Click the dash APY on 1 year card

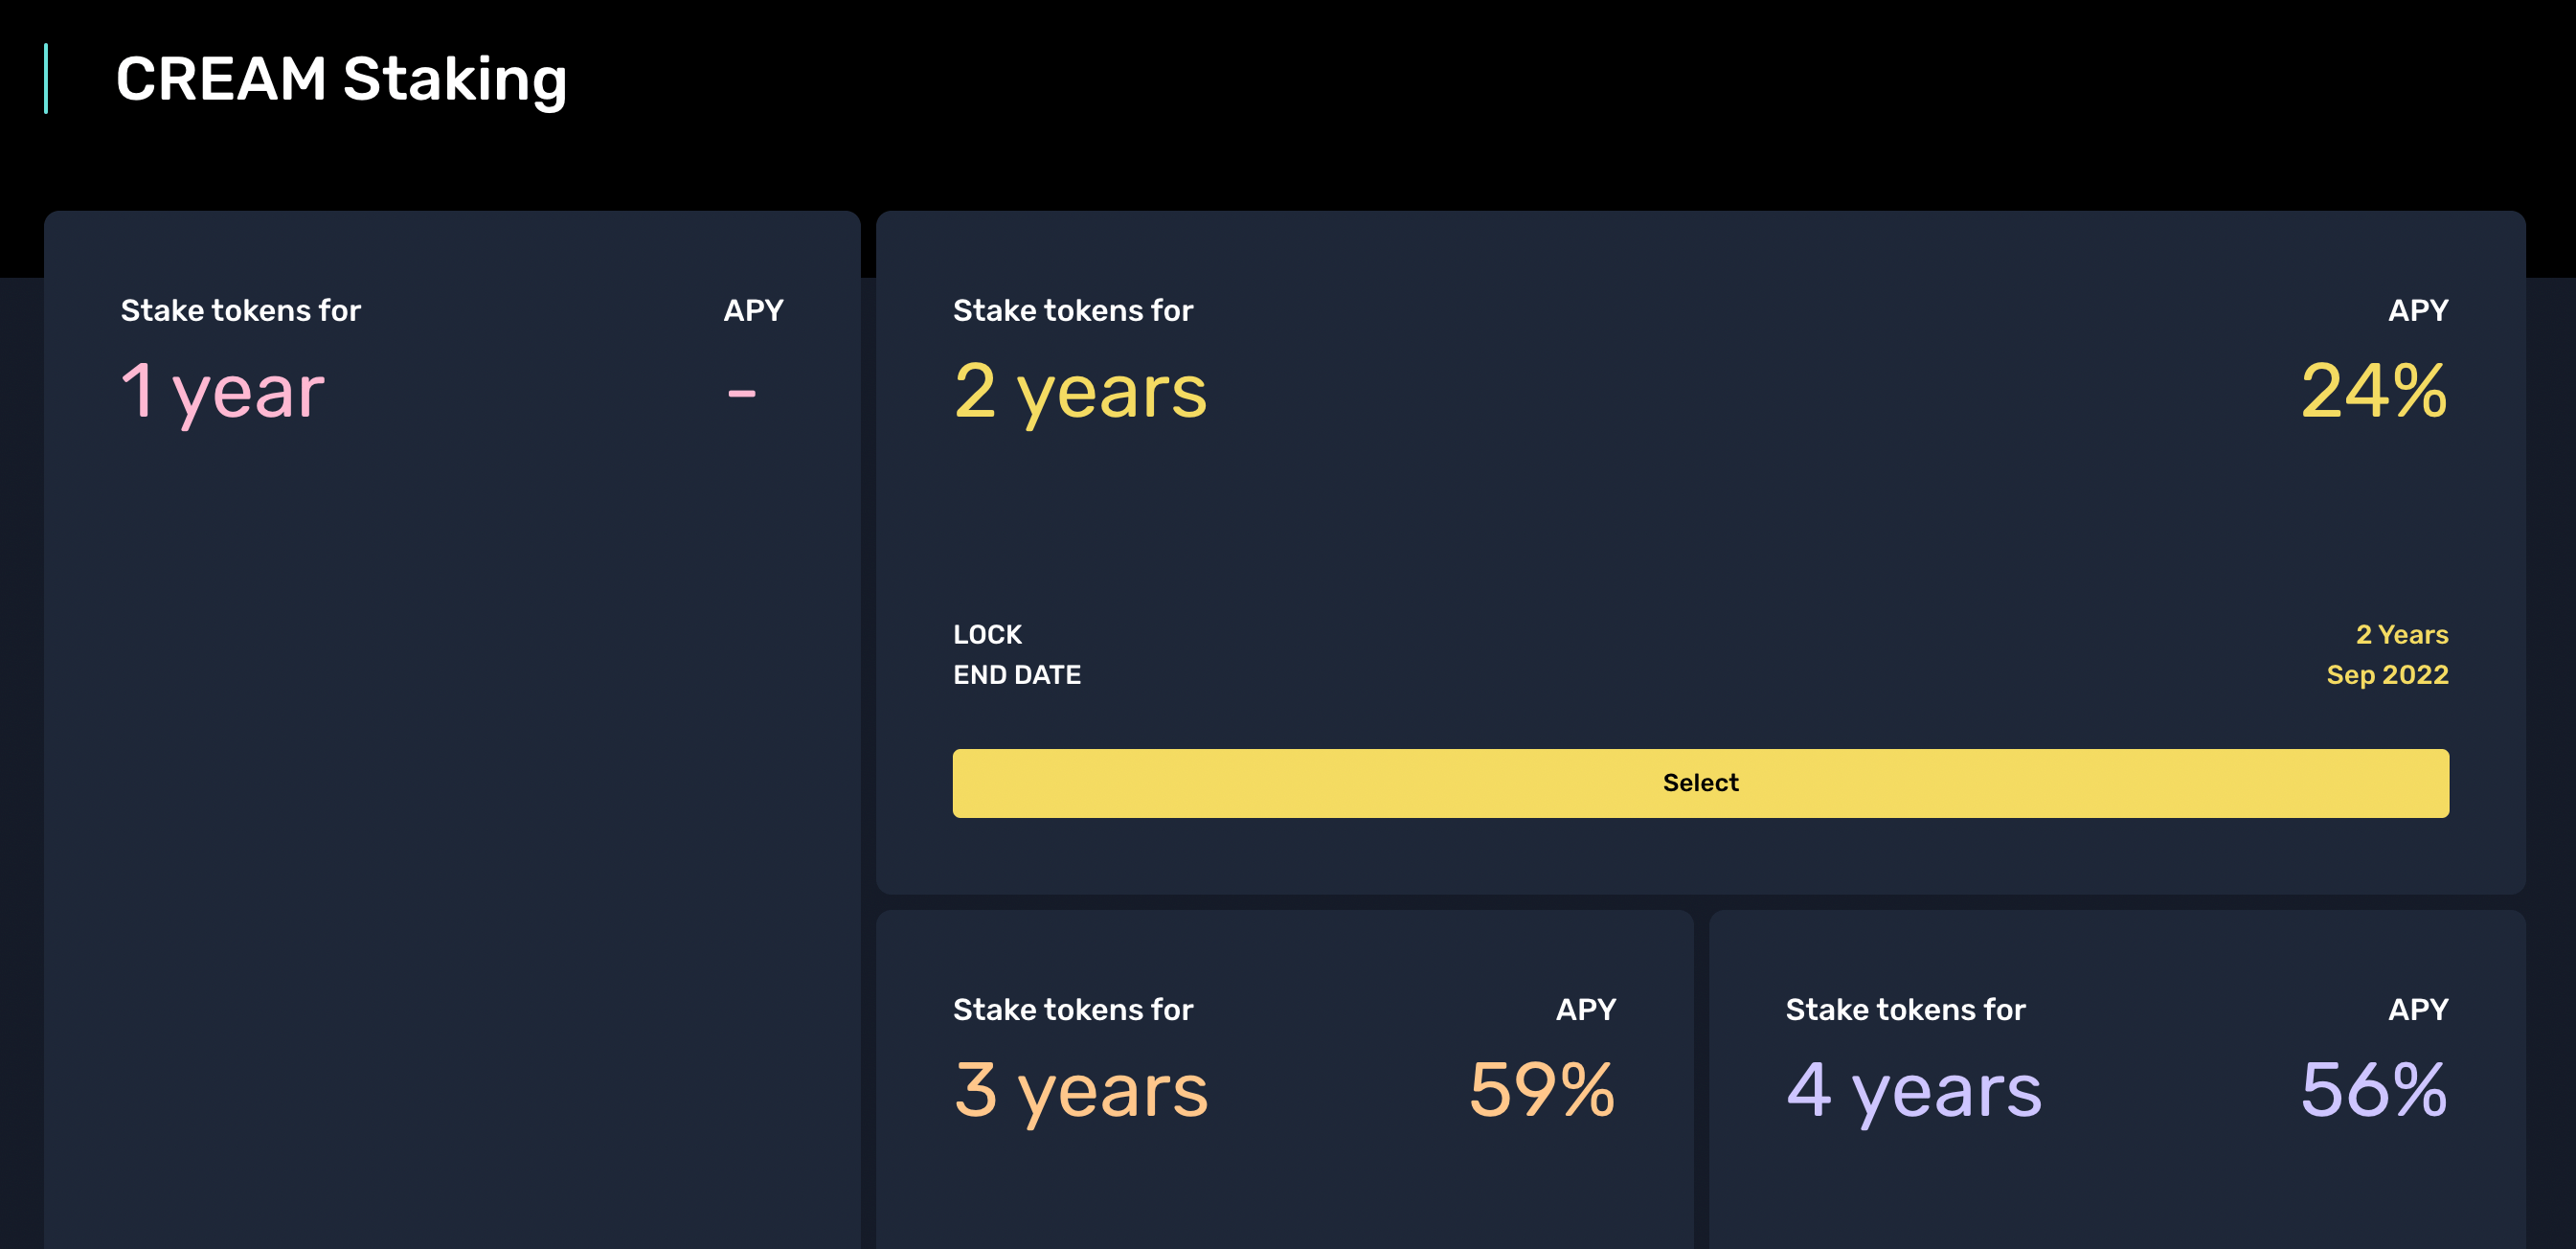tap(741, 393)
